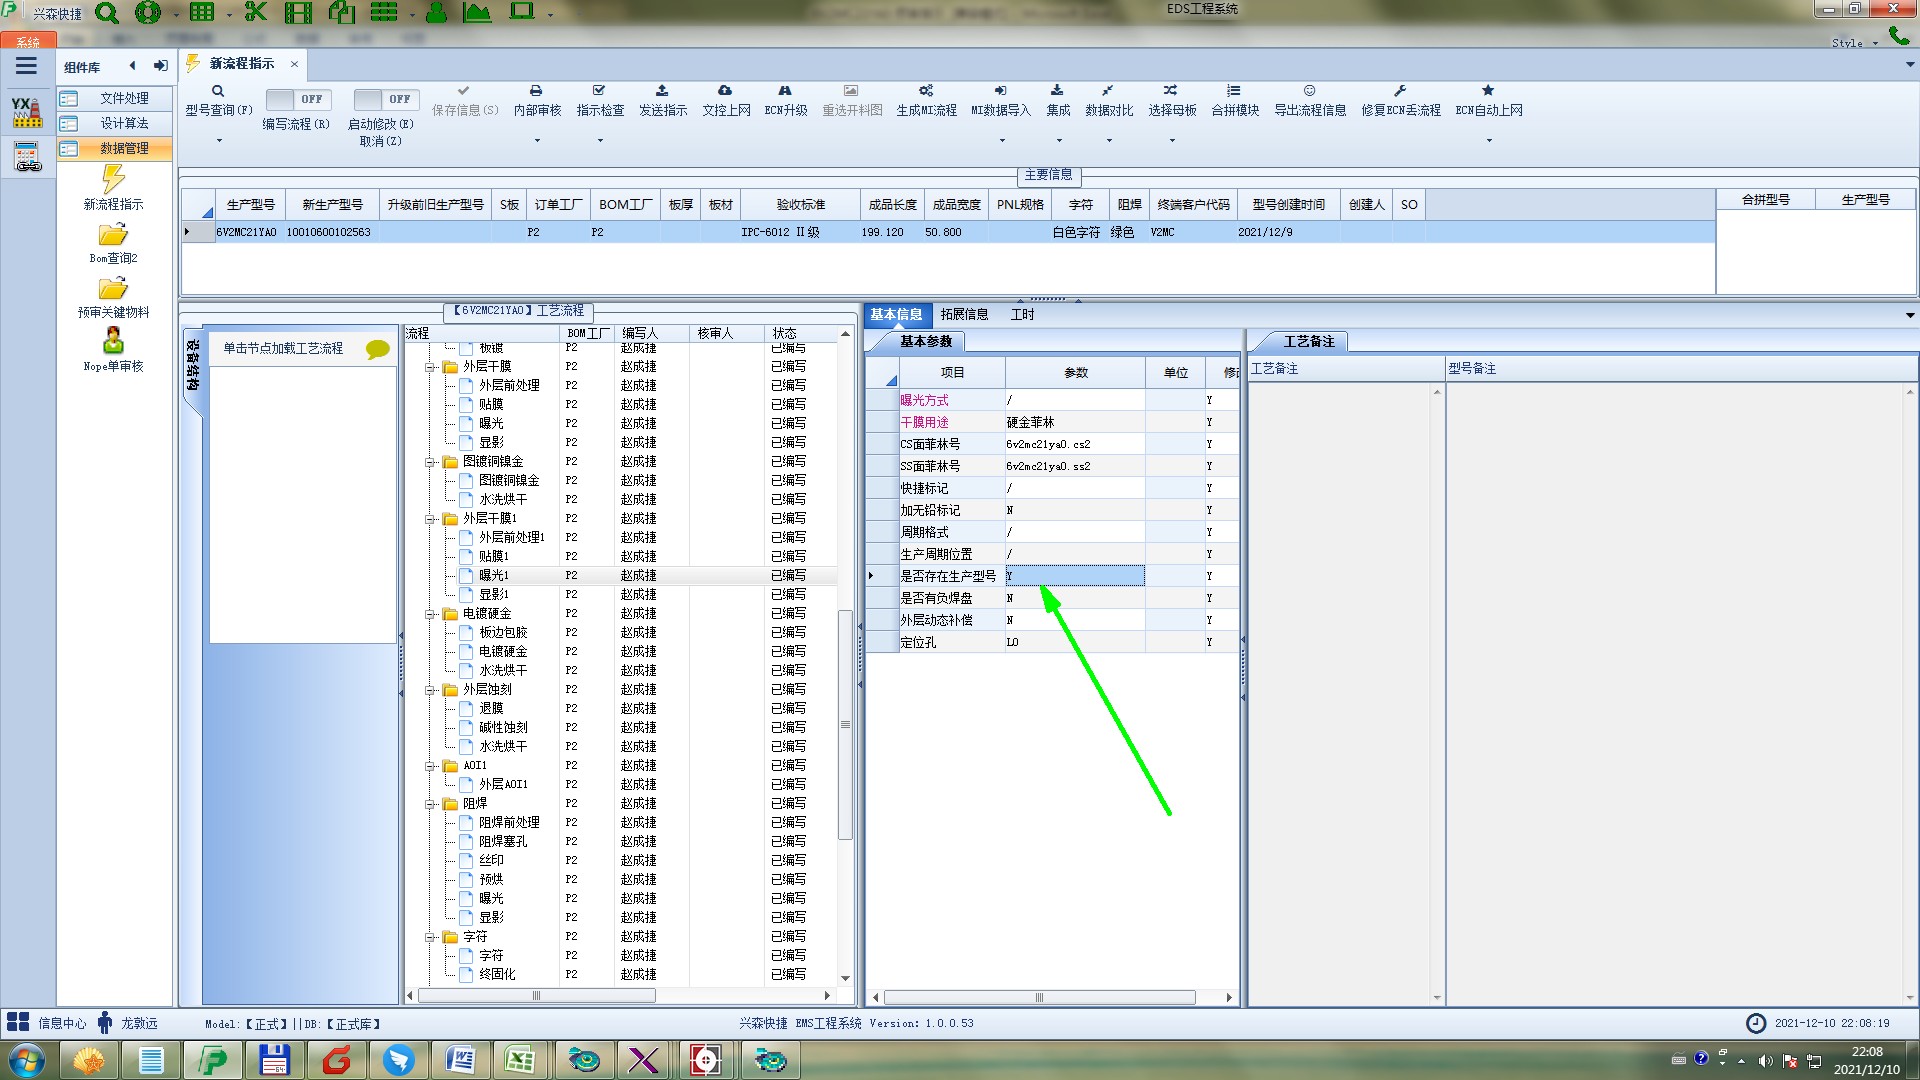Click 单击节点加载工艺流程 button

click(283, 348)
